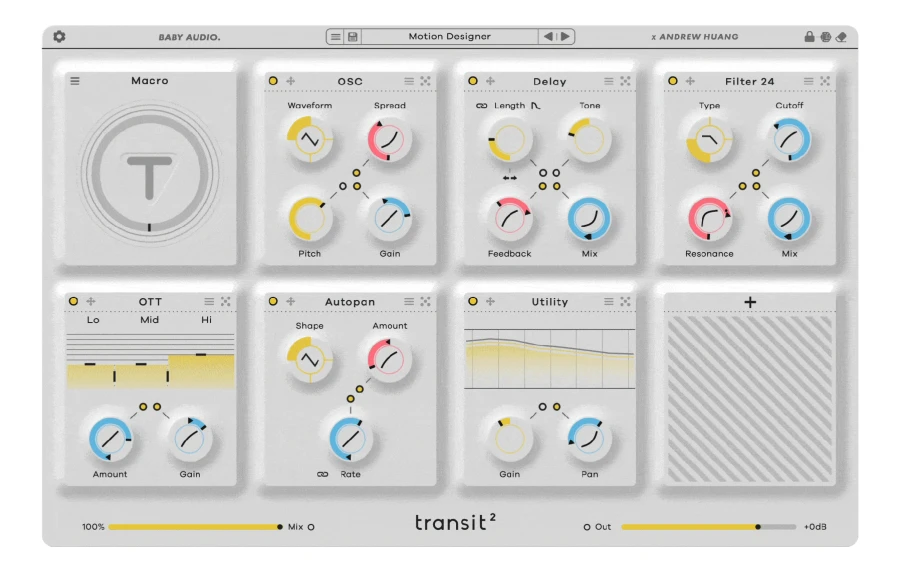
Task: Click the Autopan Shape knob
Action: coord(310,360)
